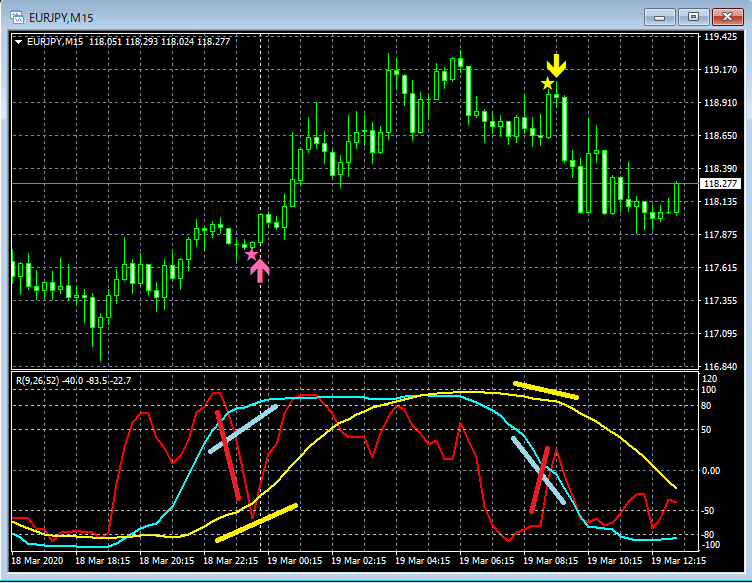Minimize the EURJPY,M15 chart window
This screenshot has height=583, width=752.
pos(659,17)
